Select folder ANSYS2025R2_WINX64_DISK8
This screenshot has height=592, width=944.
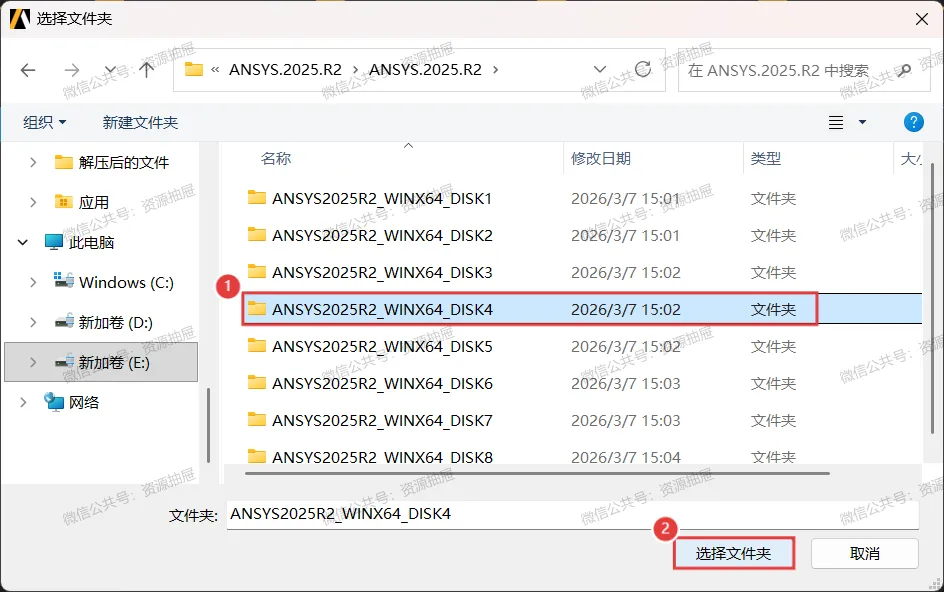[382, 457]
